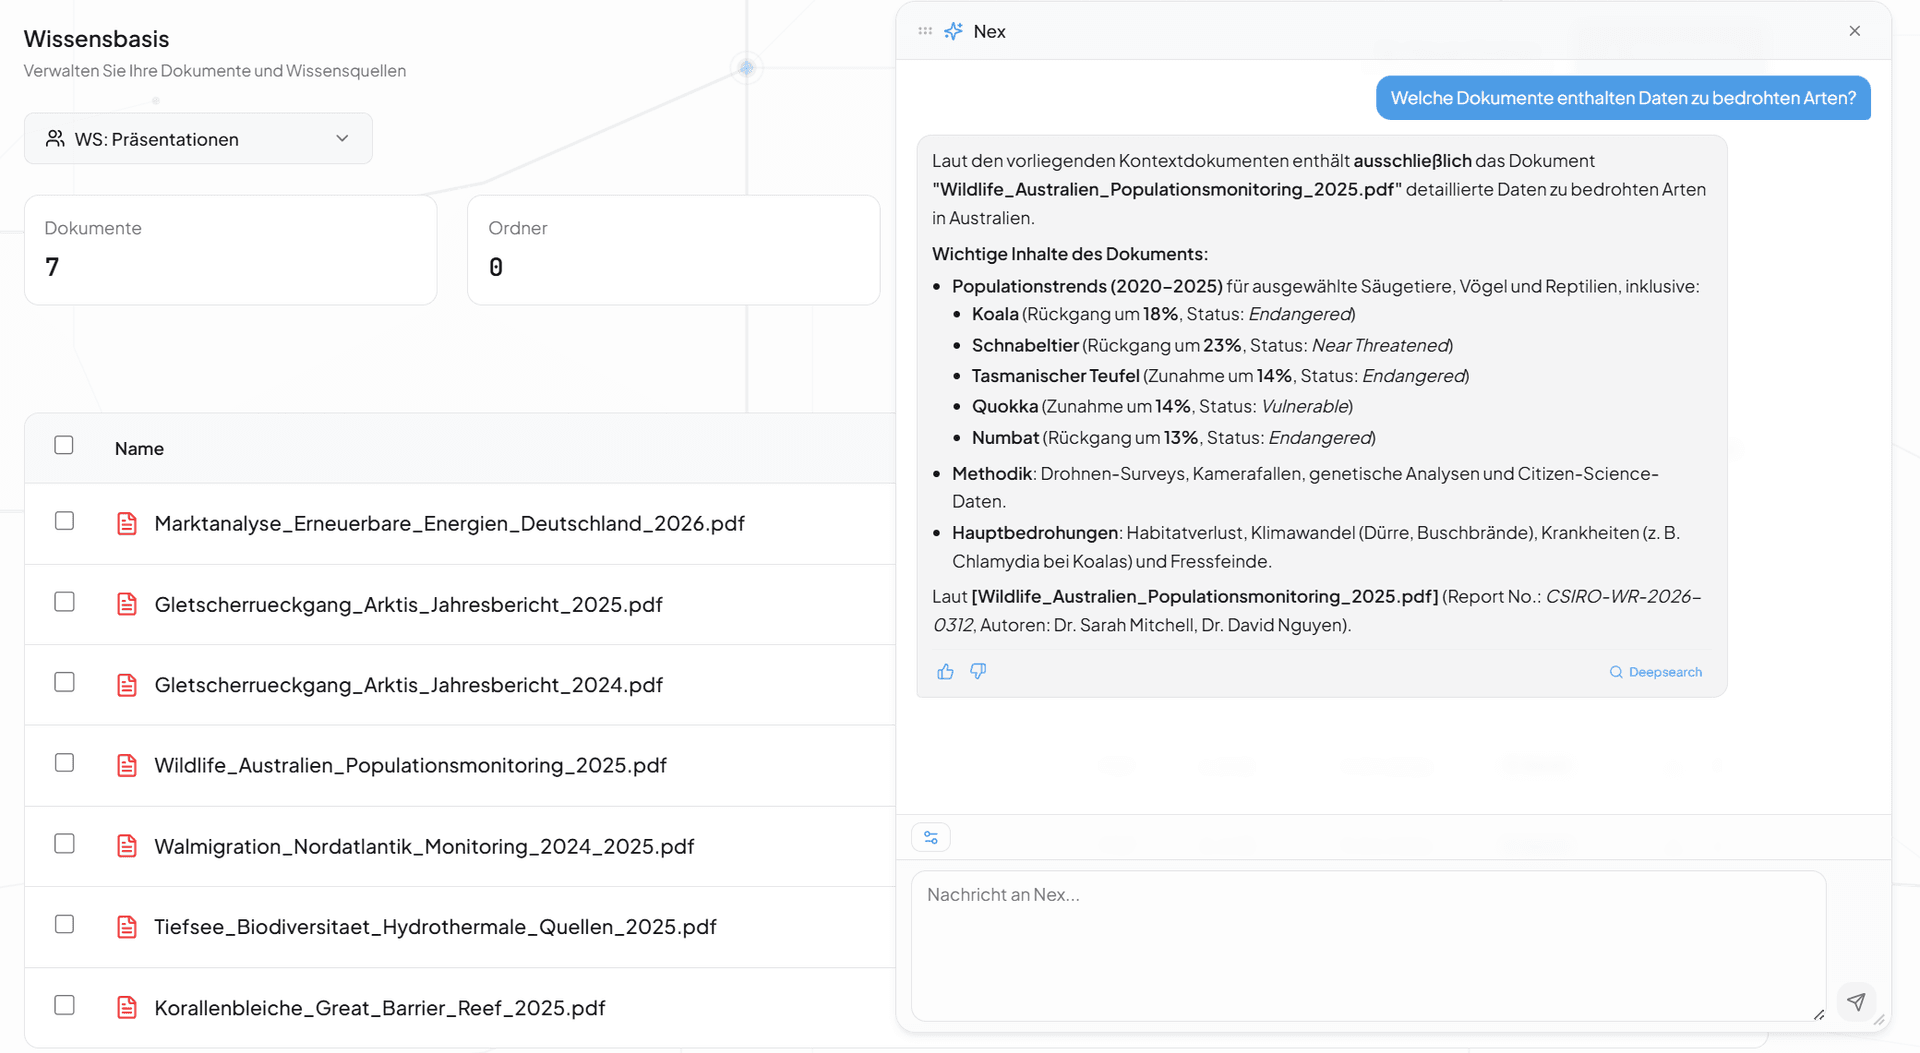Focus the Nachricht an Nex input field
Screen dimensions: 1920x1053
(1368, 940)
